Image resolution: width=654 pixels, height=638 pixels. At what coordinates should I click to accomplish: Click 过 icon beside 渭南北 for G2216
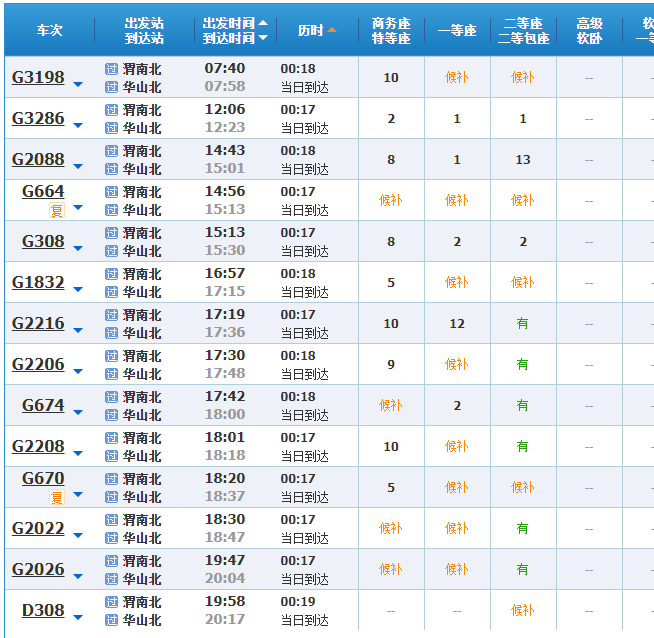coord(111,315)
